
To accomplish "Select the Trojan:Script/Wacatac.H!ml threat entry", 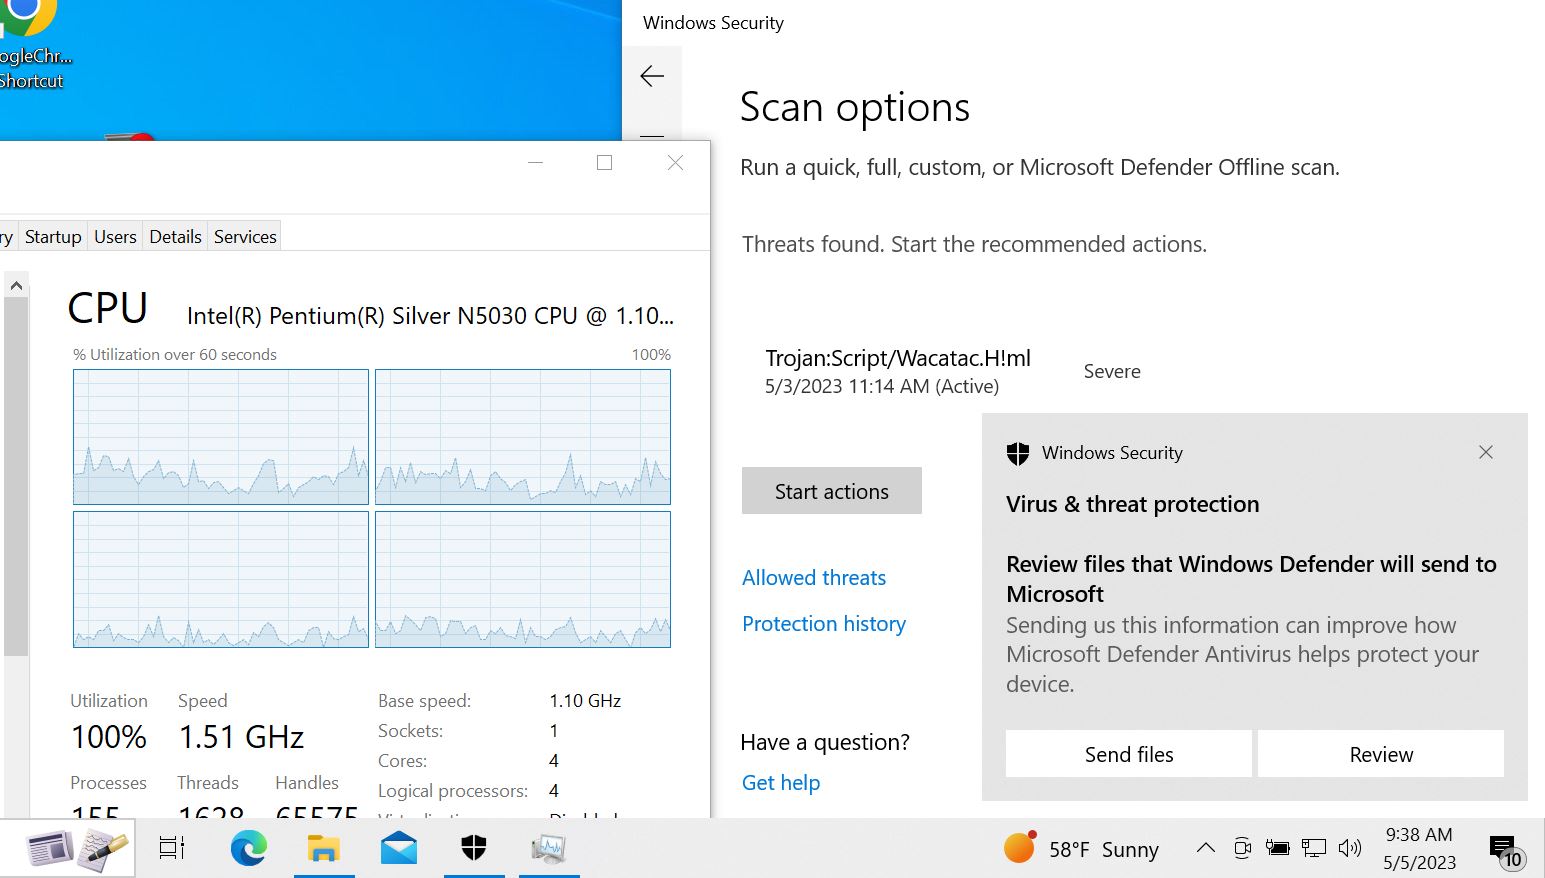I will point(897,371).
